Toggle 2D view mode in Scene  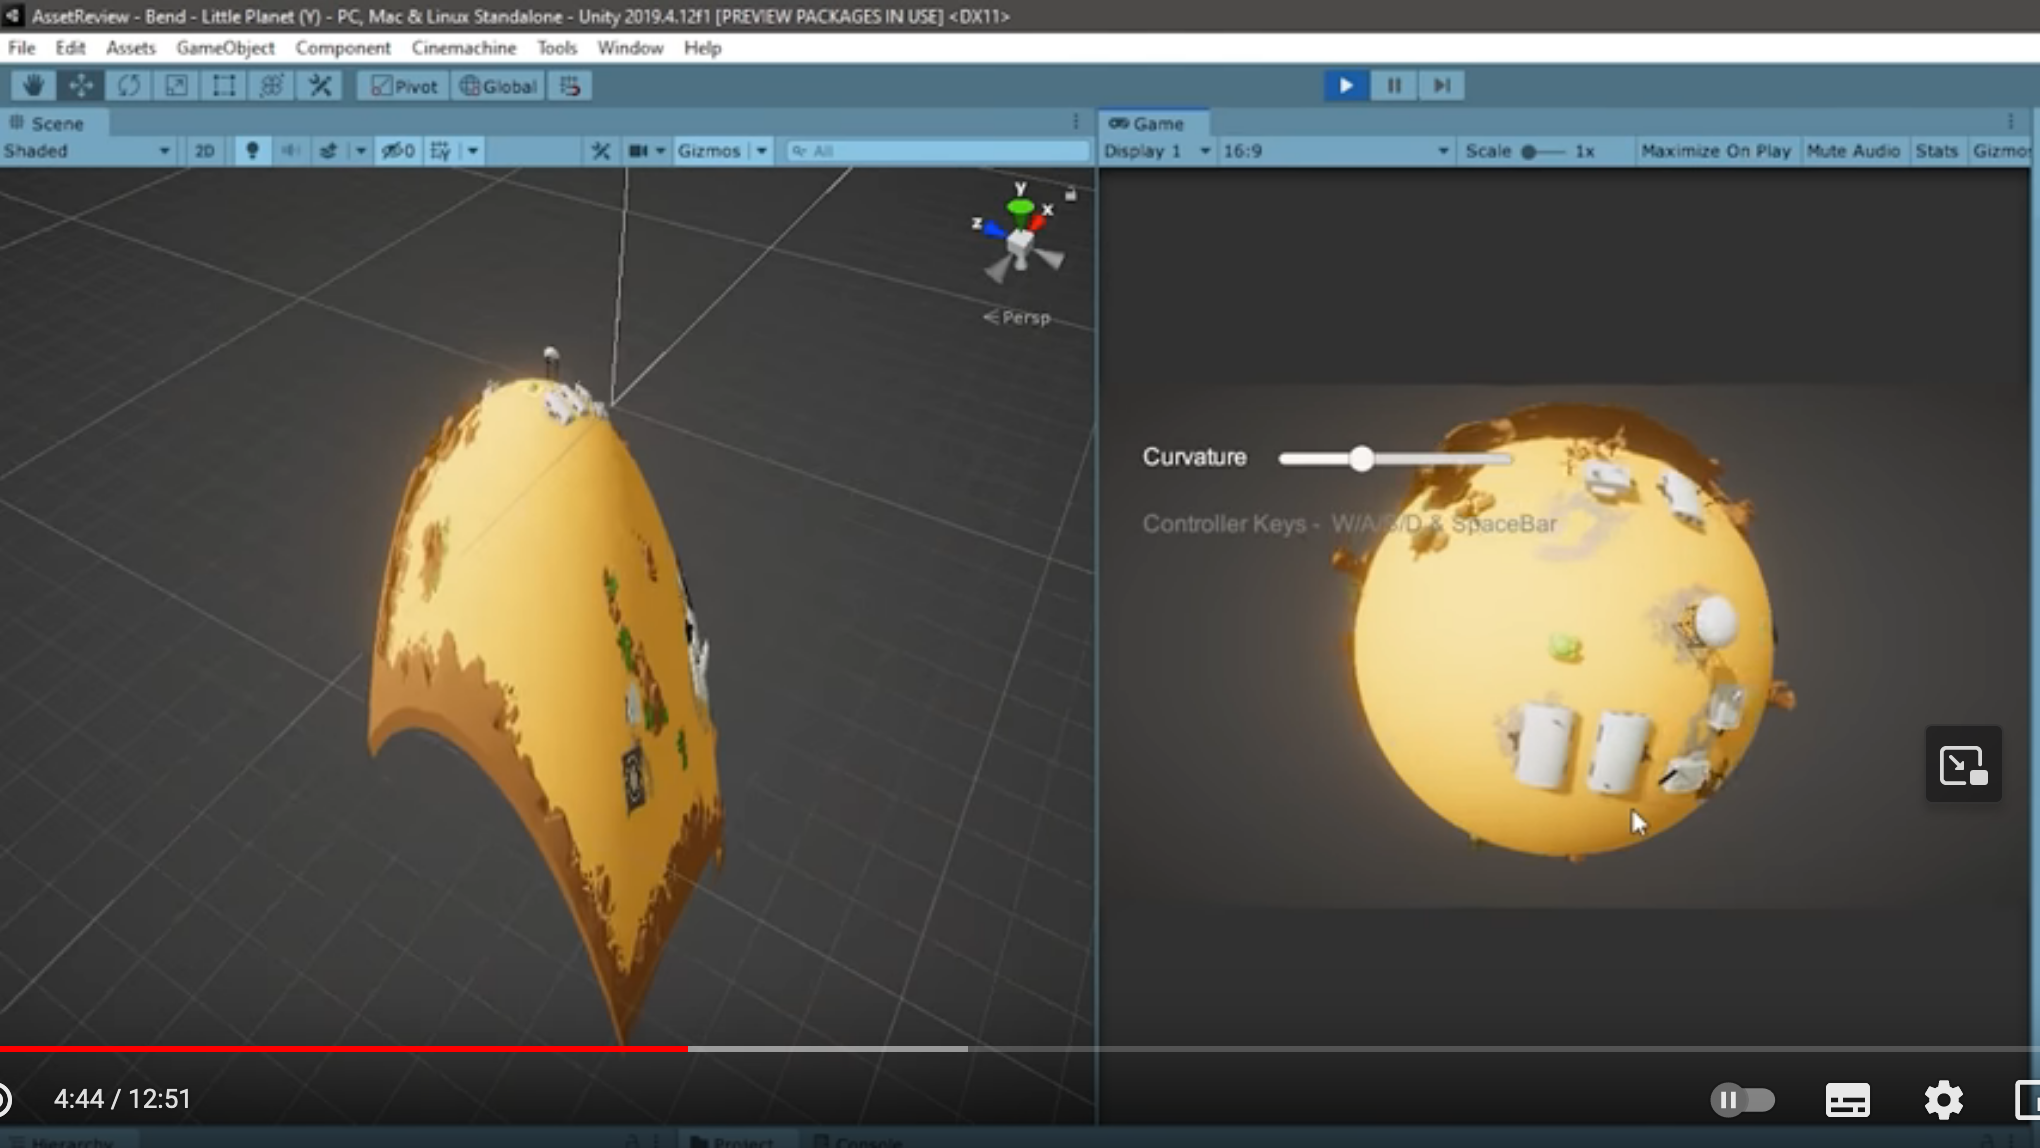(204, 151)
